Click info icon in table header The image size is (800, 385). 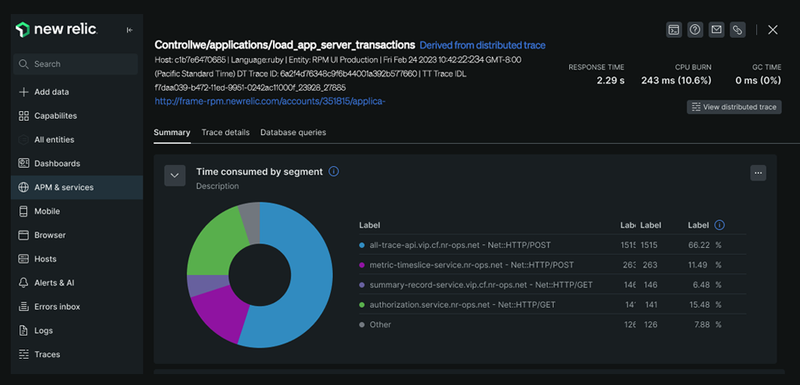tap(719, 225)
